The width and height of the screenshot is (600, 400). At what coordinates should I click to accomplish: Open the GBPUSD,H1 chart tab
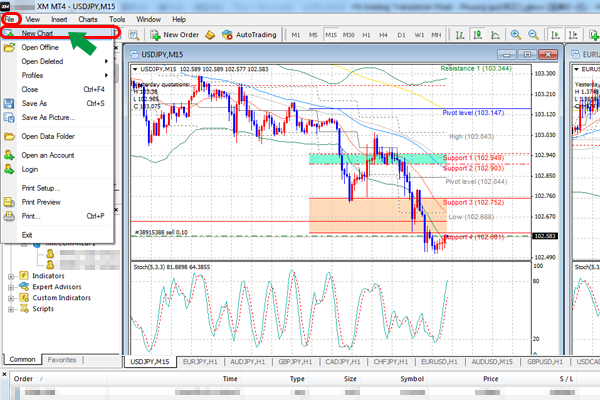(545, 362)
